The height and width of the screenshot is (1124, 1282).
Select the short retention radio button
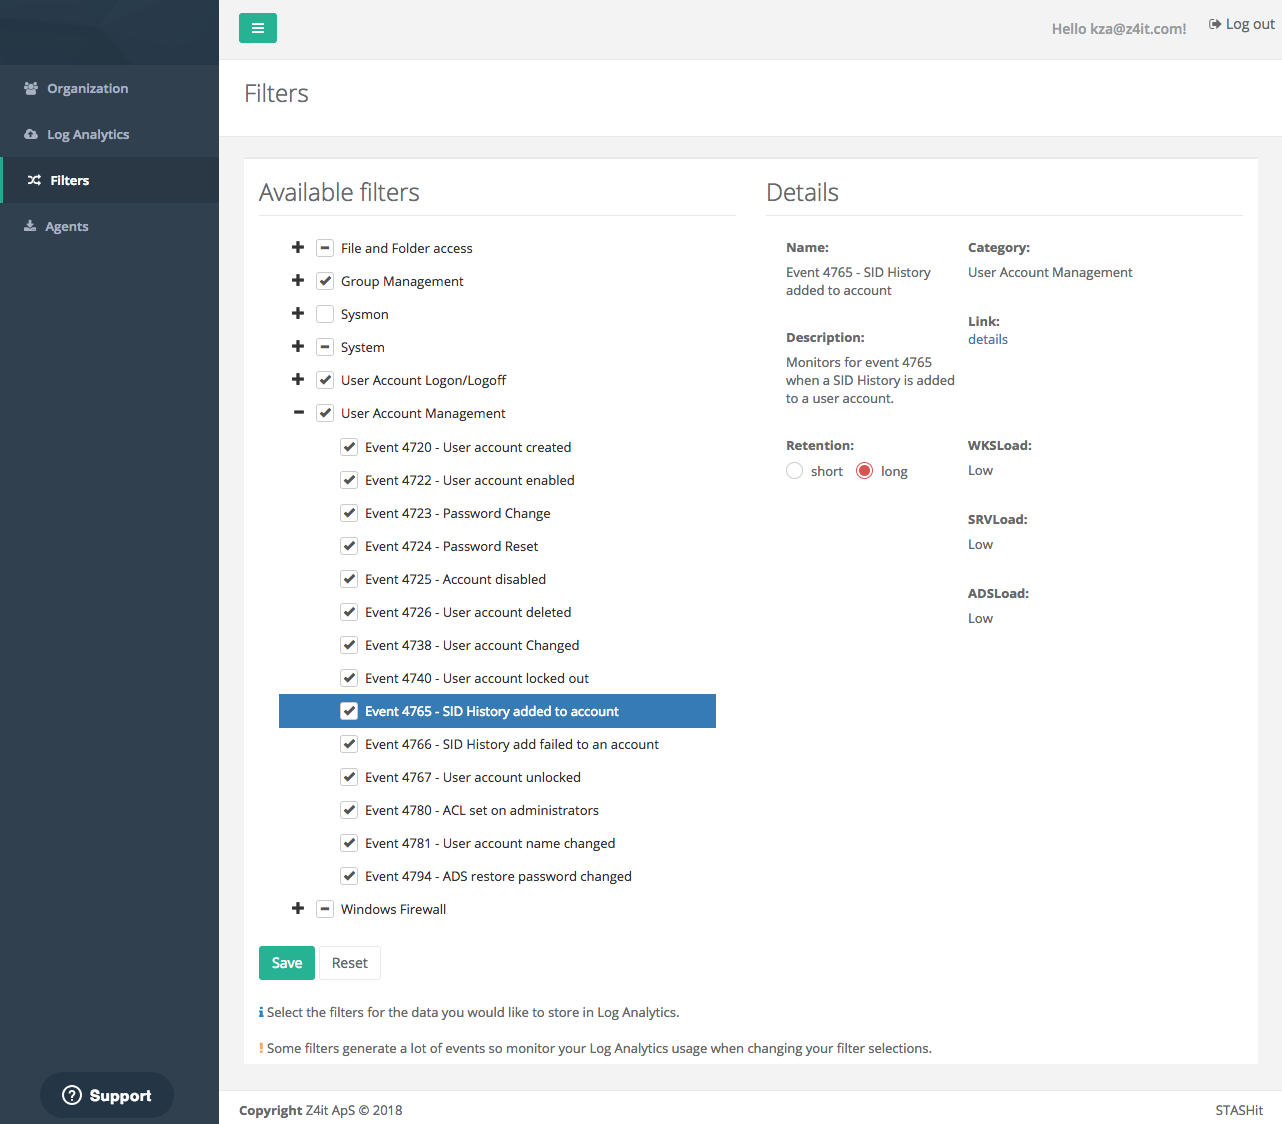795,471
